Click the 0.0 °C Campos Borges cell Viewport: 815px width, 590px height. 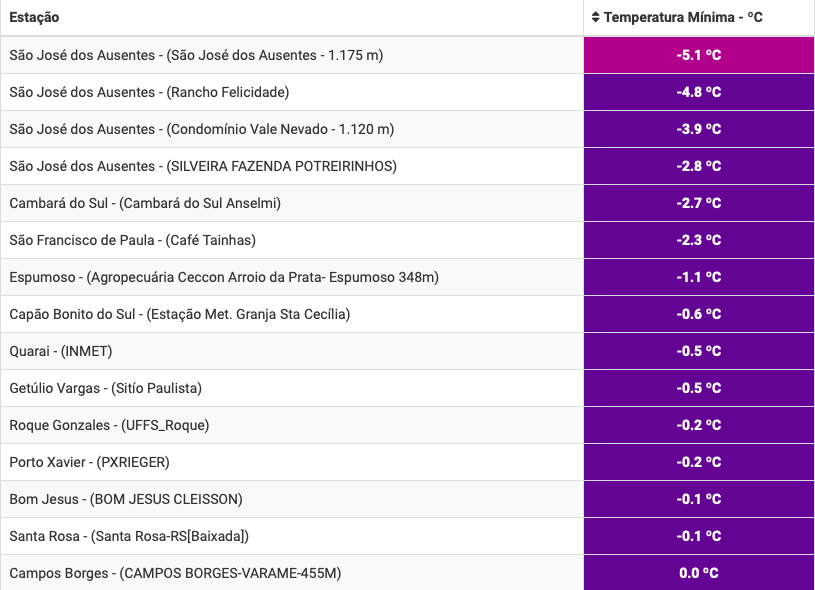[x=698, y=573]
